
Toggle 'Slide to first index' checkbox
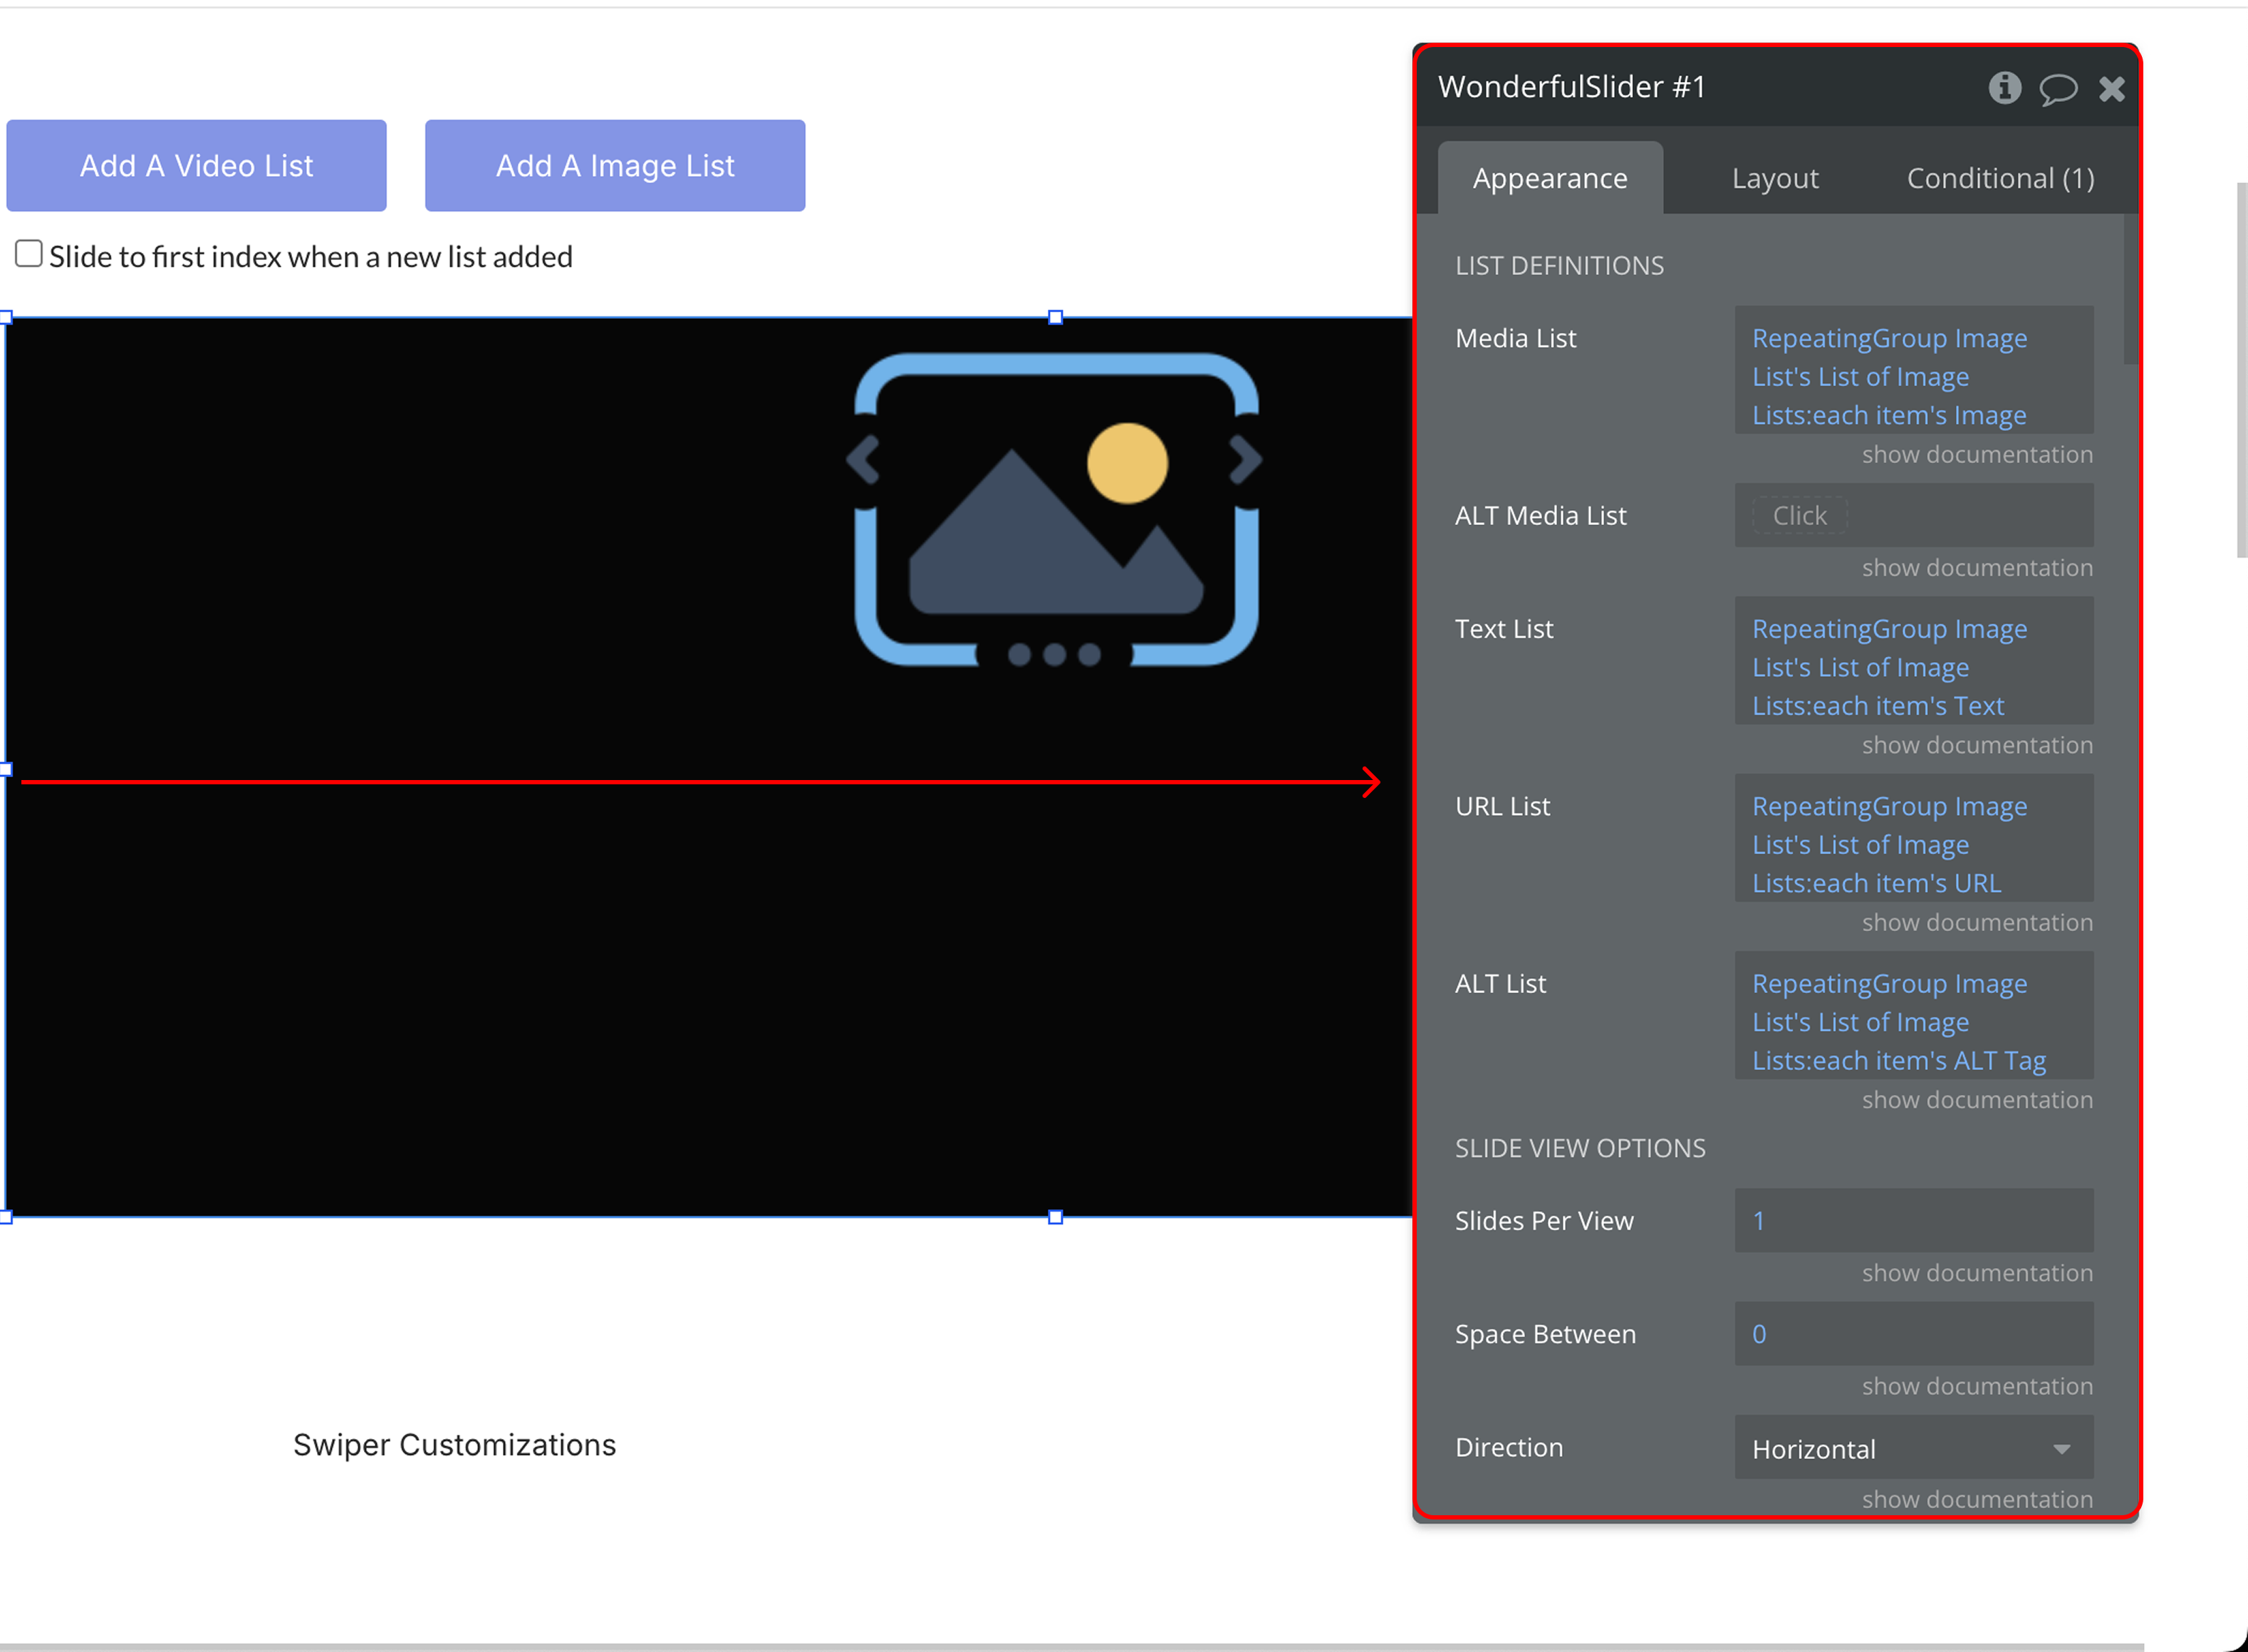[x=29, y=254]
